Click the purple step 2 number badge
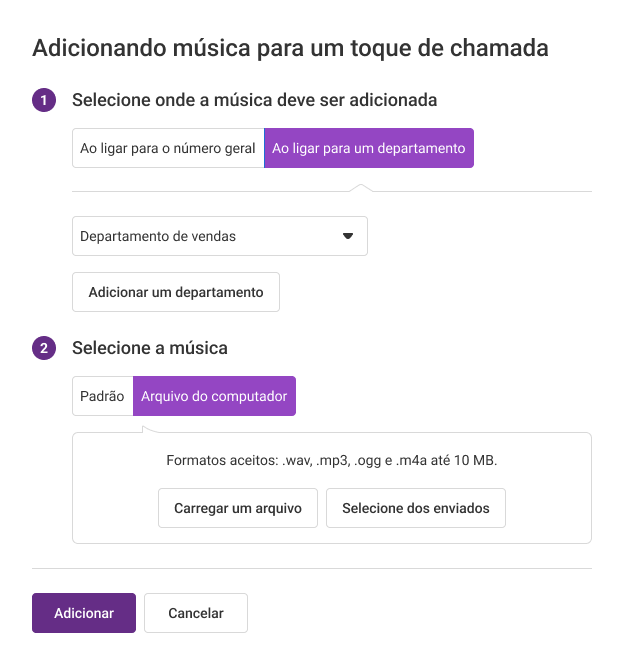Screen dimensions: 624x665 point(44,348)
